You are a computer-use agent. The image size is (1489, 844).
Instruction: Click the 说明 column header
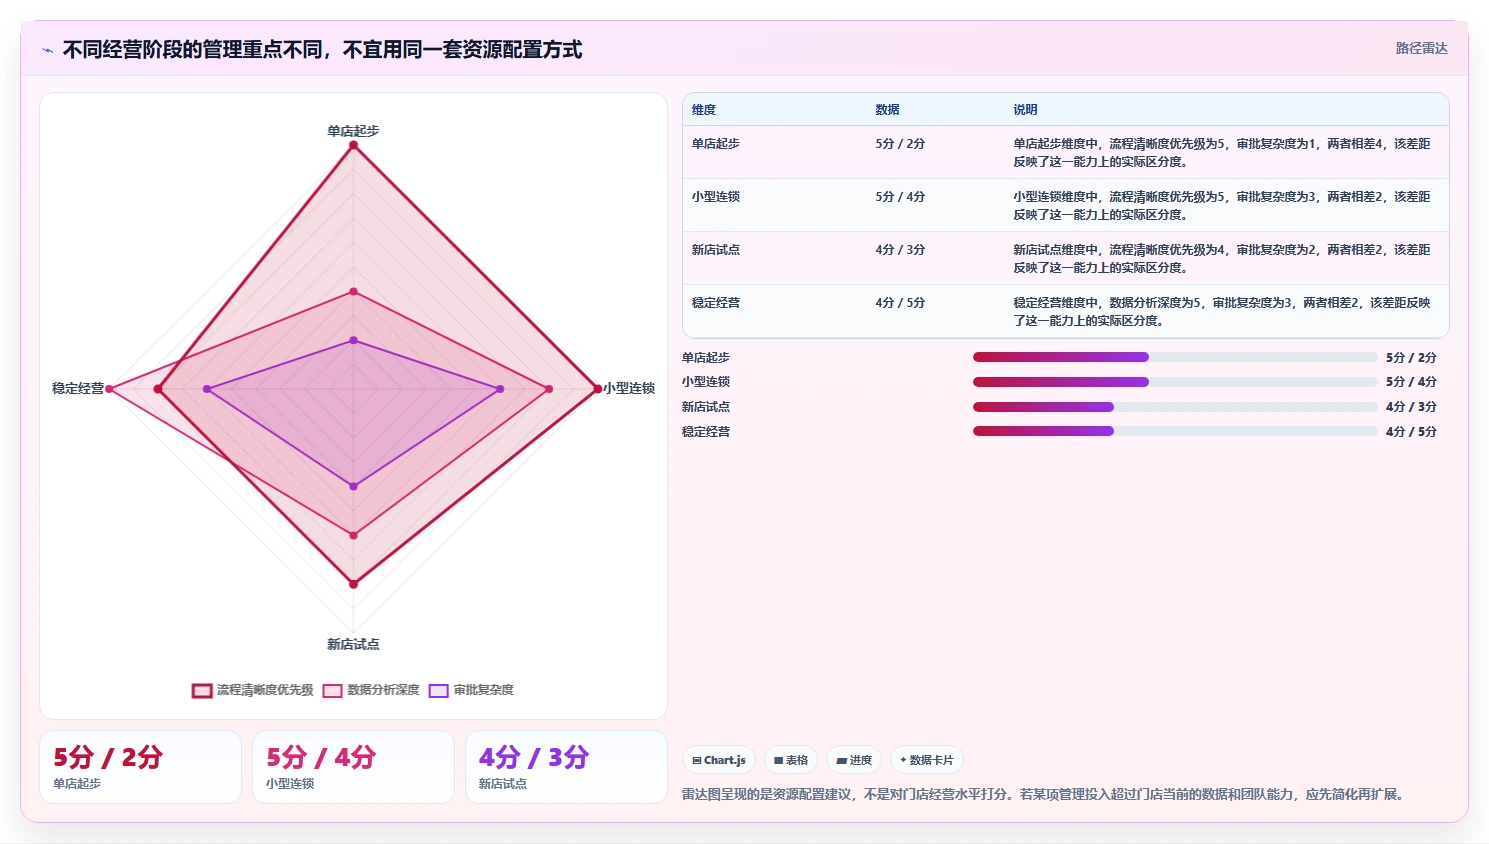click(x=1025, y=110)
